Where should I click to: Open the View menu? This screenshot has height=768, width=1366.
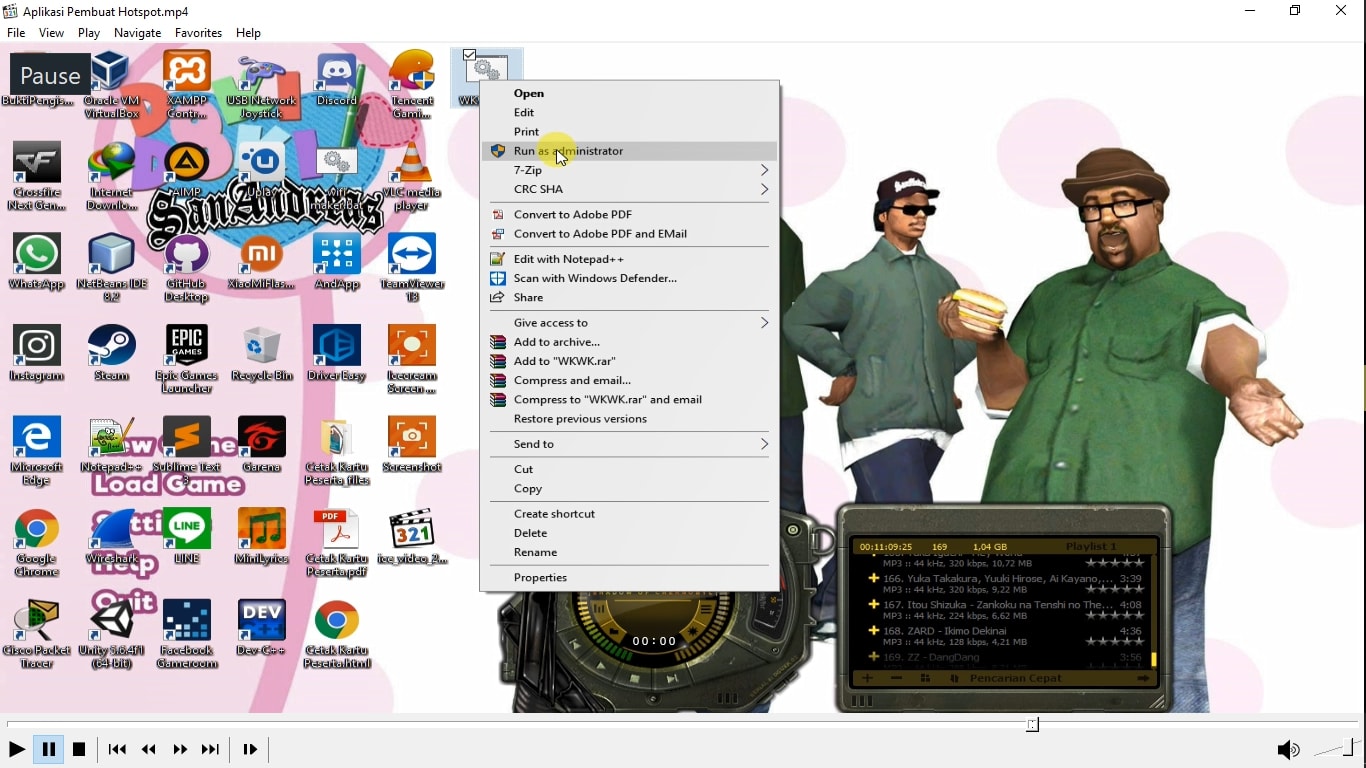click(x=51, y=33)
